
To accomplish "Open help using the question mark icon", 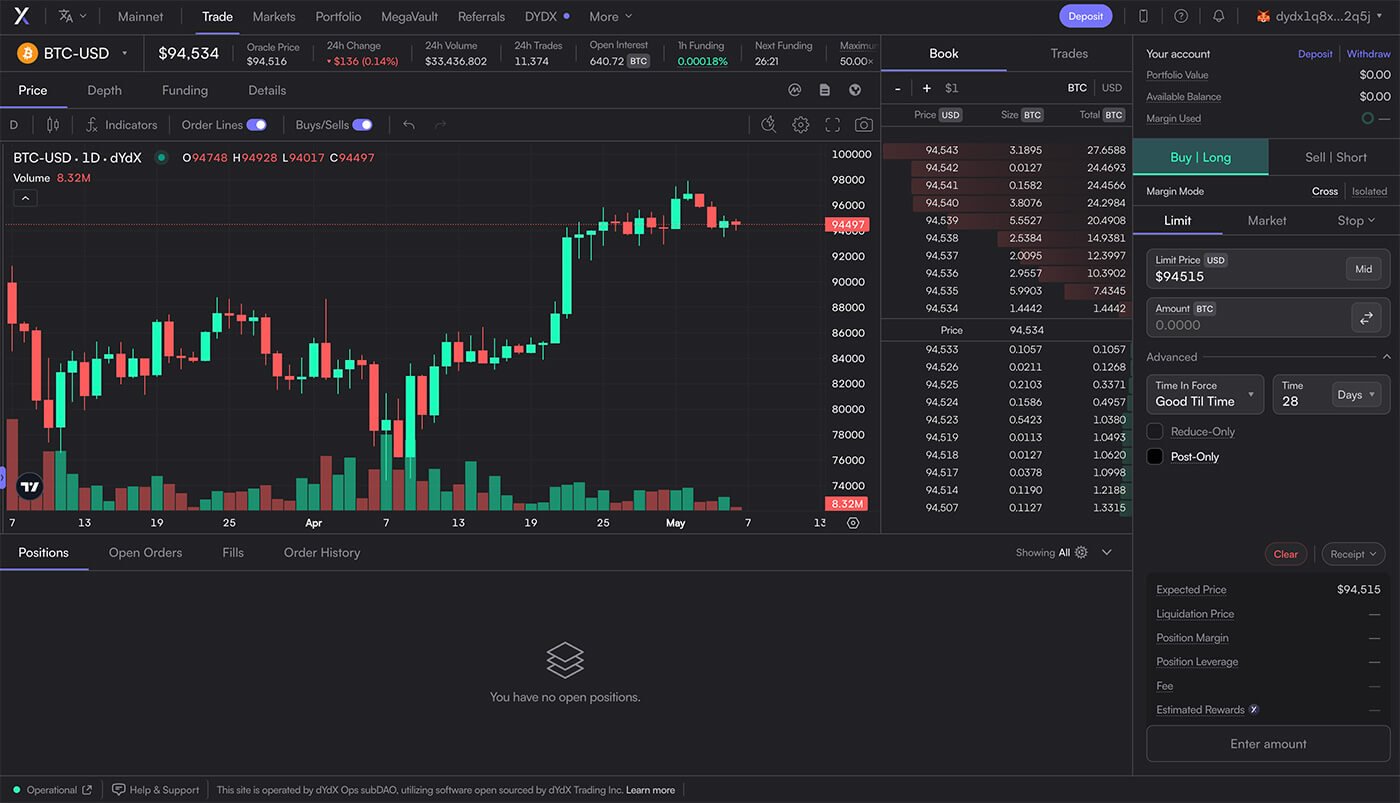I will coord(1180,16).
